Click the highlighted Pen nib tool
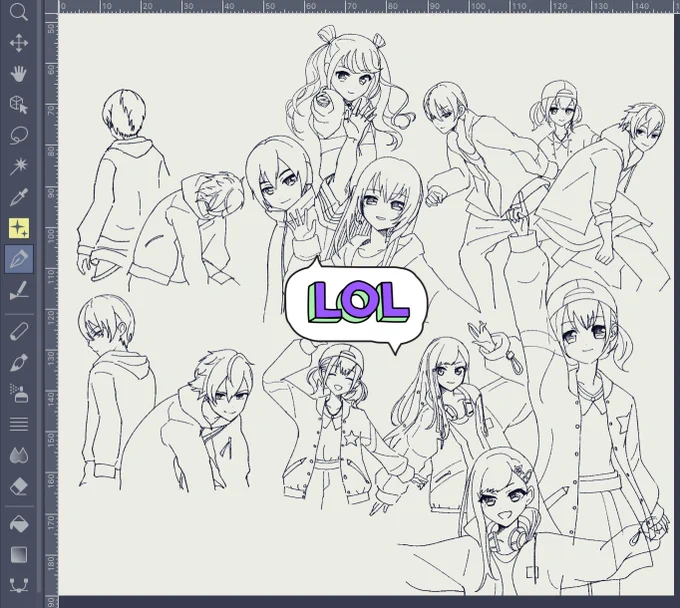Image resolution: width=680 pixels, height=608 pixels. 19,259
